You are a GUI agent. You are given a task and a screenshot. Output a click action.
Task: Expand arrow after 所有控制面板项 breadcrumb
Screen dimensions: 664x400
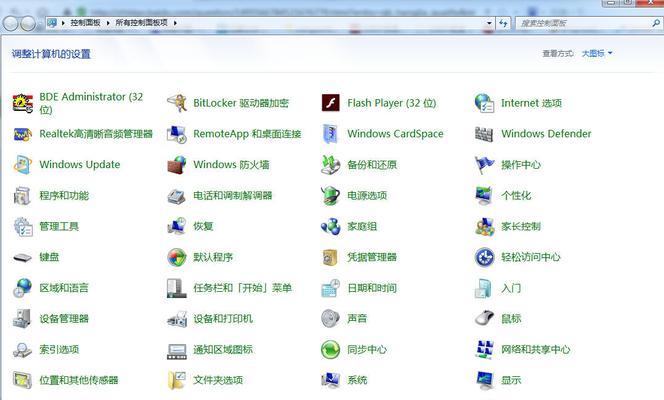pos(175,23)
